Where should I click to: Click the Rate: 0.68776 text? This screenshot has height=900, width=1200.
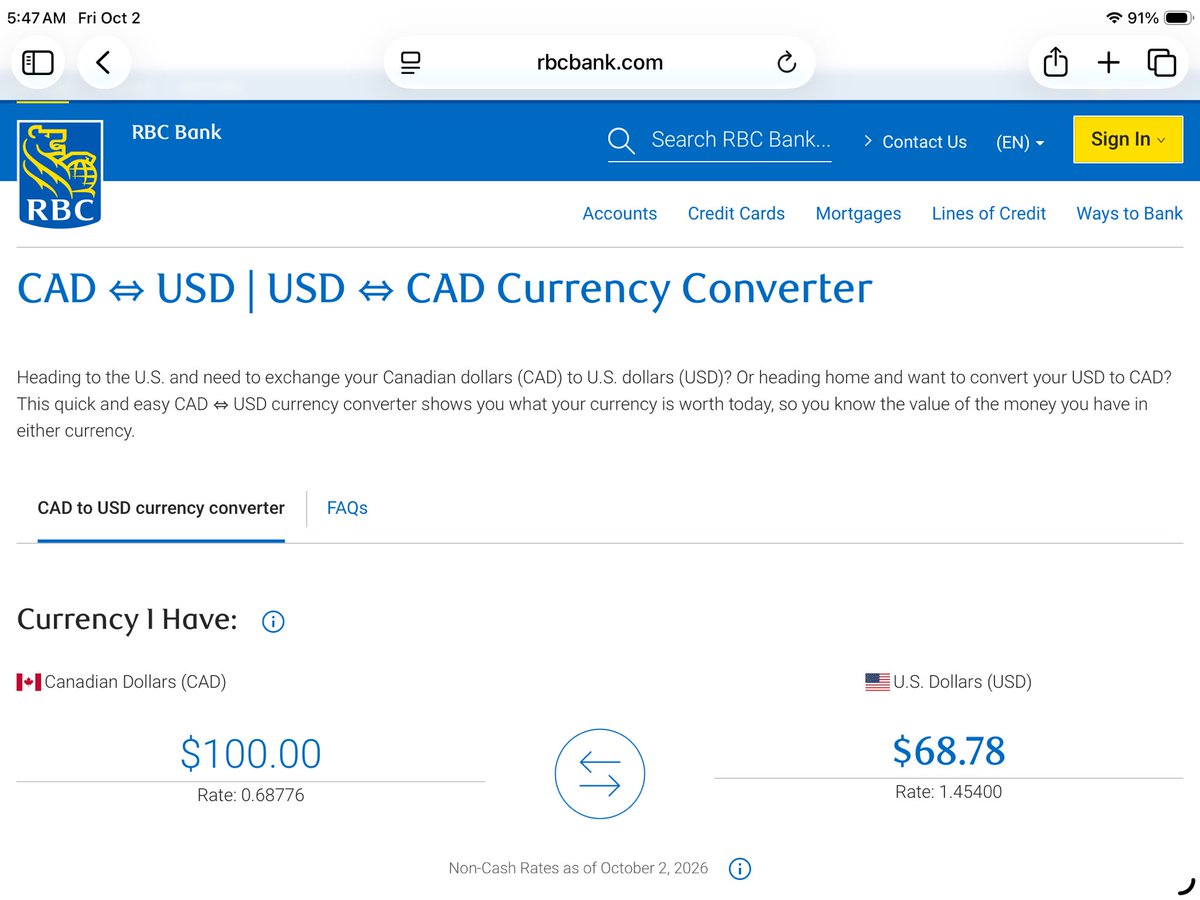click(x=250, y=795)
